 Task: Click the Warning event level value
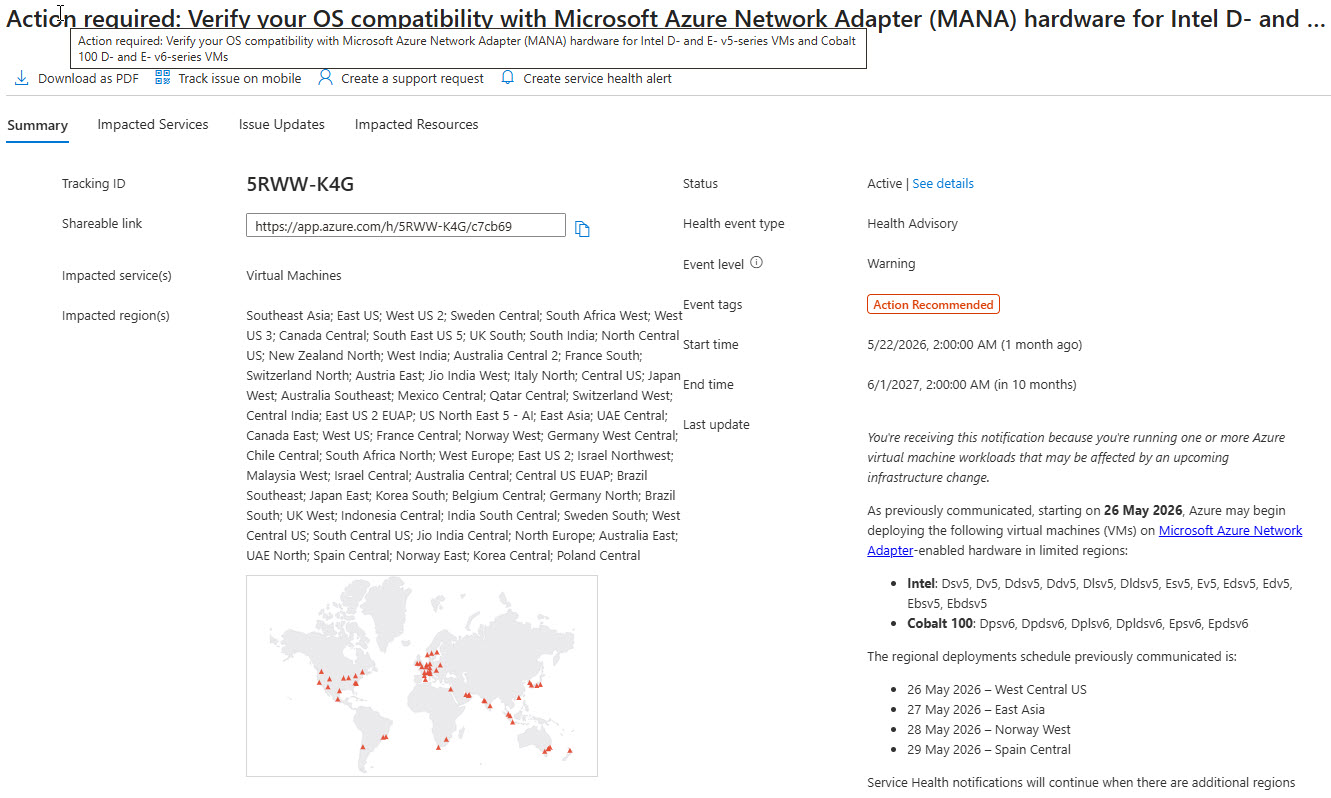[x=891, y=264]
